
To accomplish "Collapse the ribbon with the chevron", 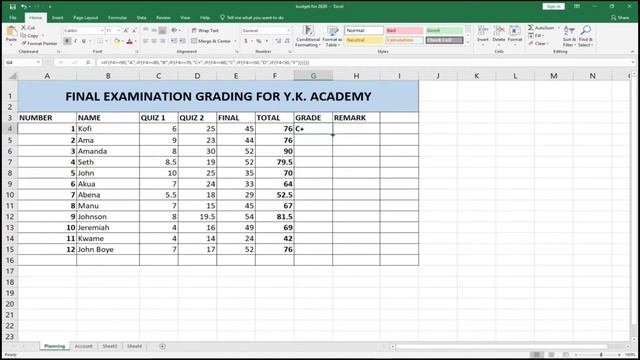I will point(632,52).
